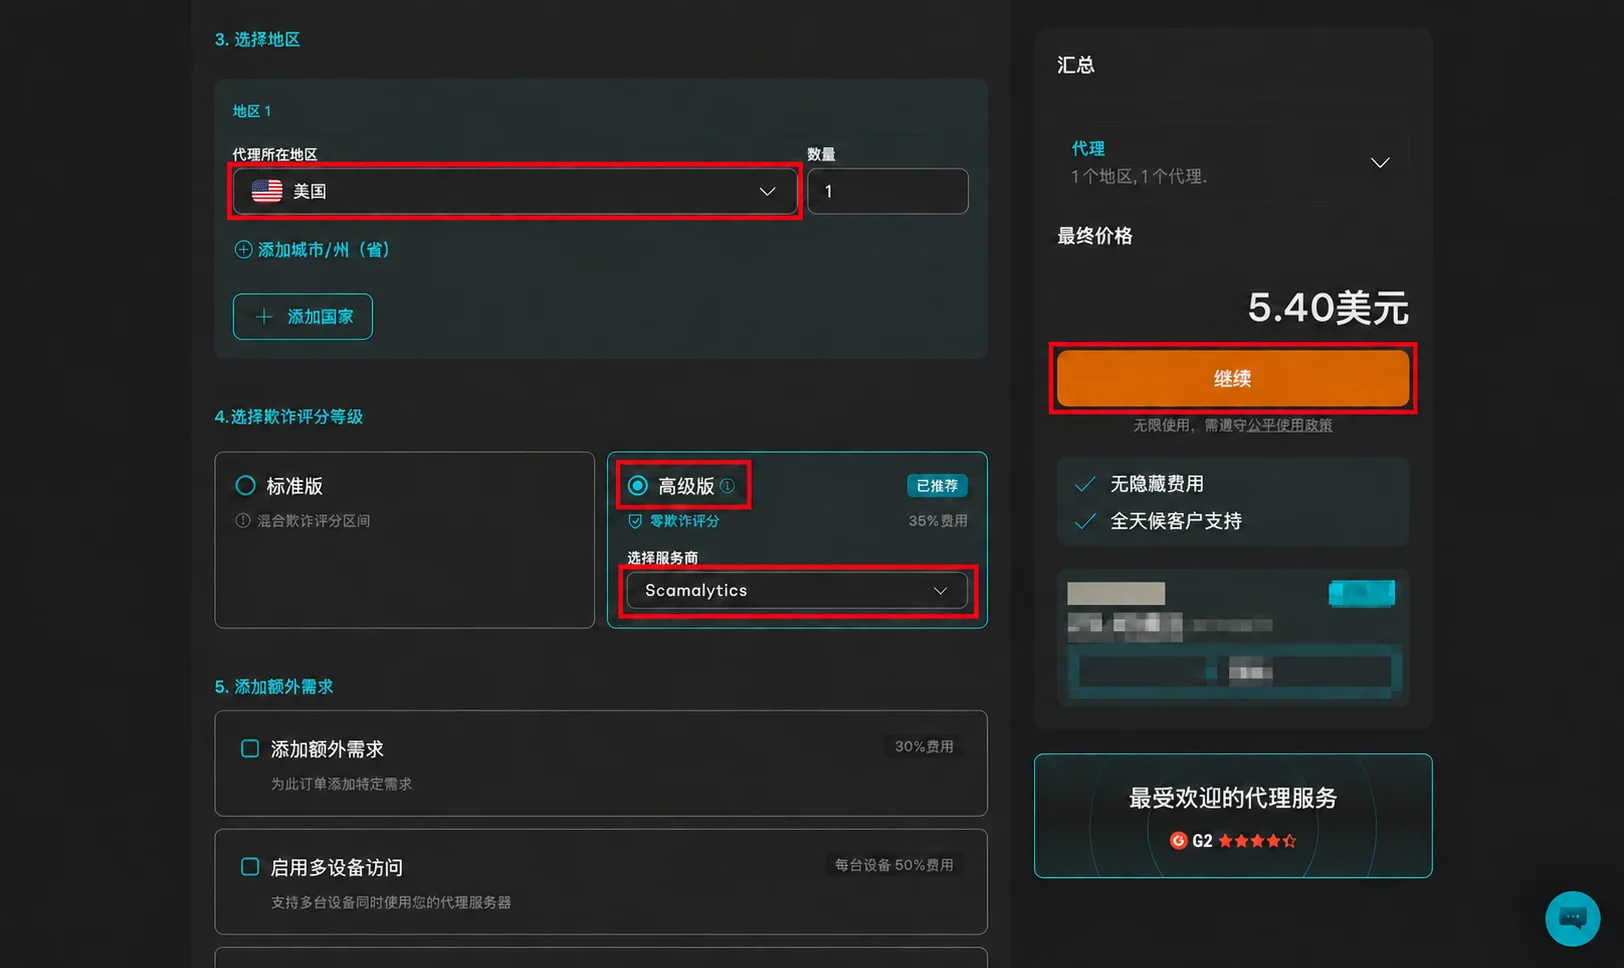The image size is (1624, 968).
Task: Click the 全天候客户支持 checkmark icon
Action: [1084, 522]
